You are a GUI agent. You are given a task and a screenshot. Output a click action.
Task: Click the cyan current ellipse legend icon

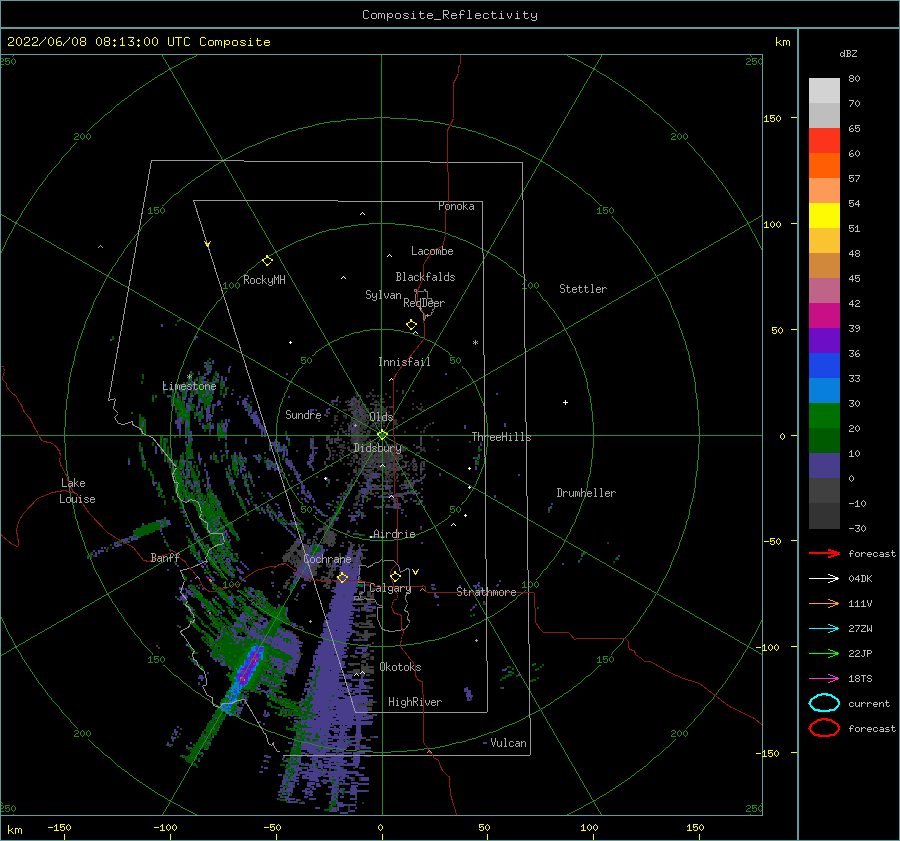coord(824,703)
